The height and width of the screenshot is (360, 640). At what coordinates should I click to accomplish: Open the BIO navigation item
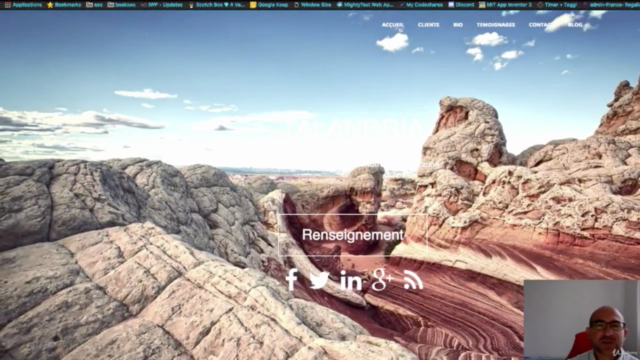point(458,25)
